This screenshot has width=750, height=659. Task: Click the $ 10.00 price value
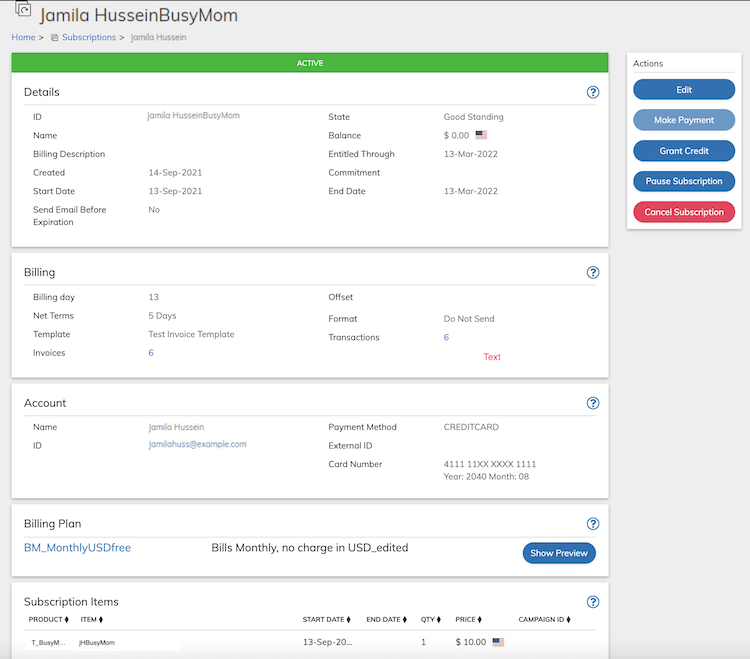point(471,642)
